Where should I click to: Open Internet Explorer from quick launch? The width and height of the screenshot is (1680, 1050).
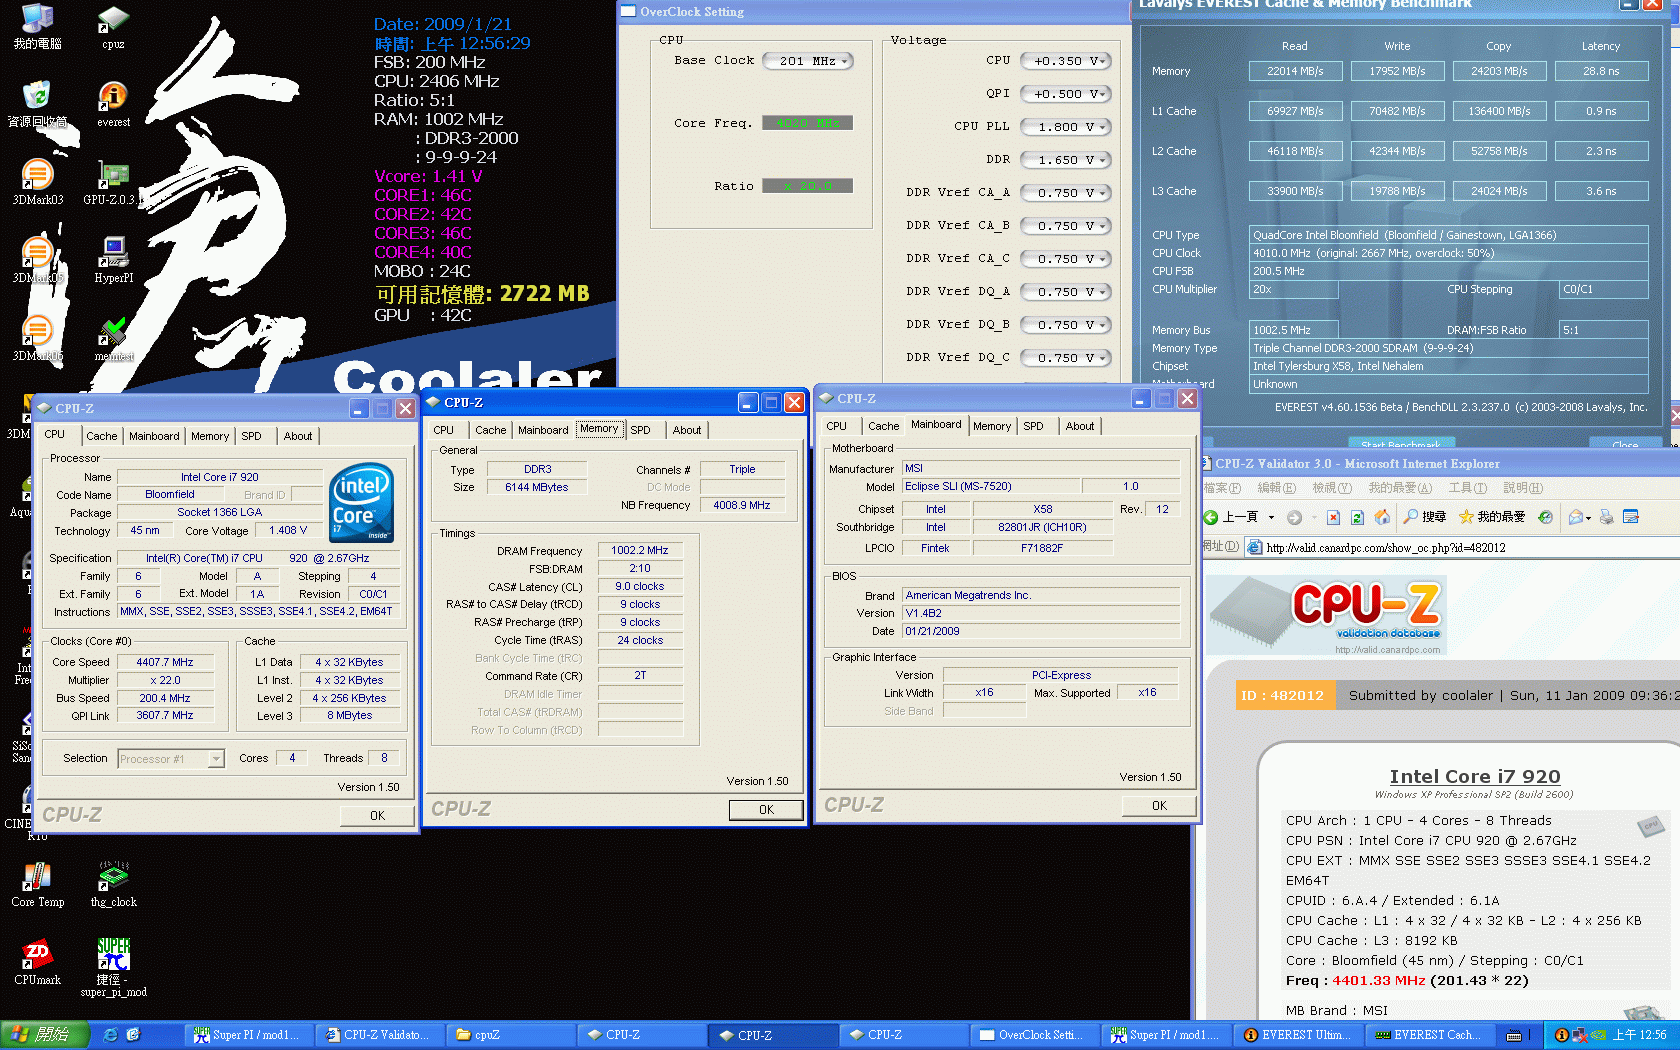click(110, 1035)
